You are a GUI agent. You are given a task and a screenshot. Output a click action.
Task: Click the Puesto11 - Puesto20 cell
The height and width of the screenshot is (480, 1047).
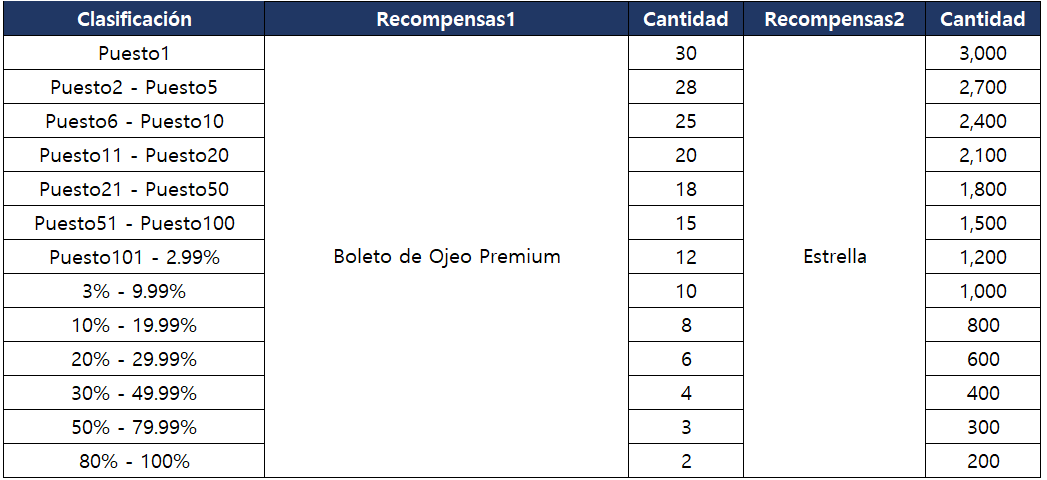[x=134, y=155]
